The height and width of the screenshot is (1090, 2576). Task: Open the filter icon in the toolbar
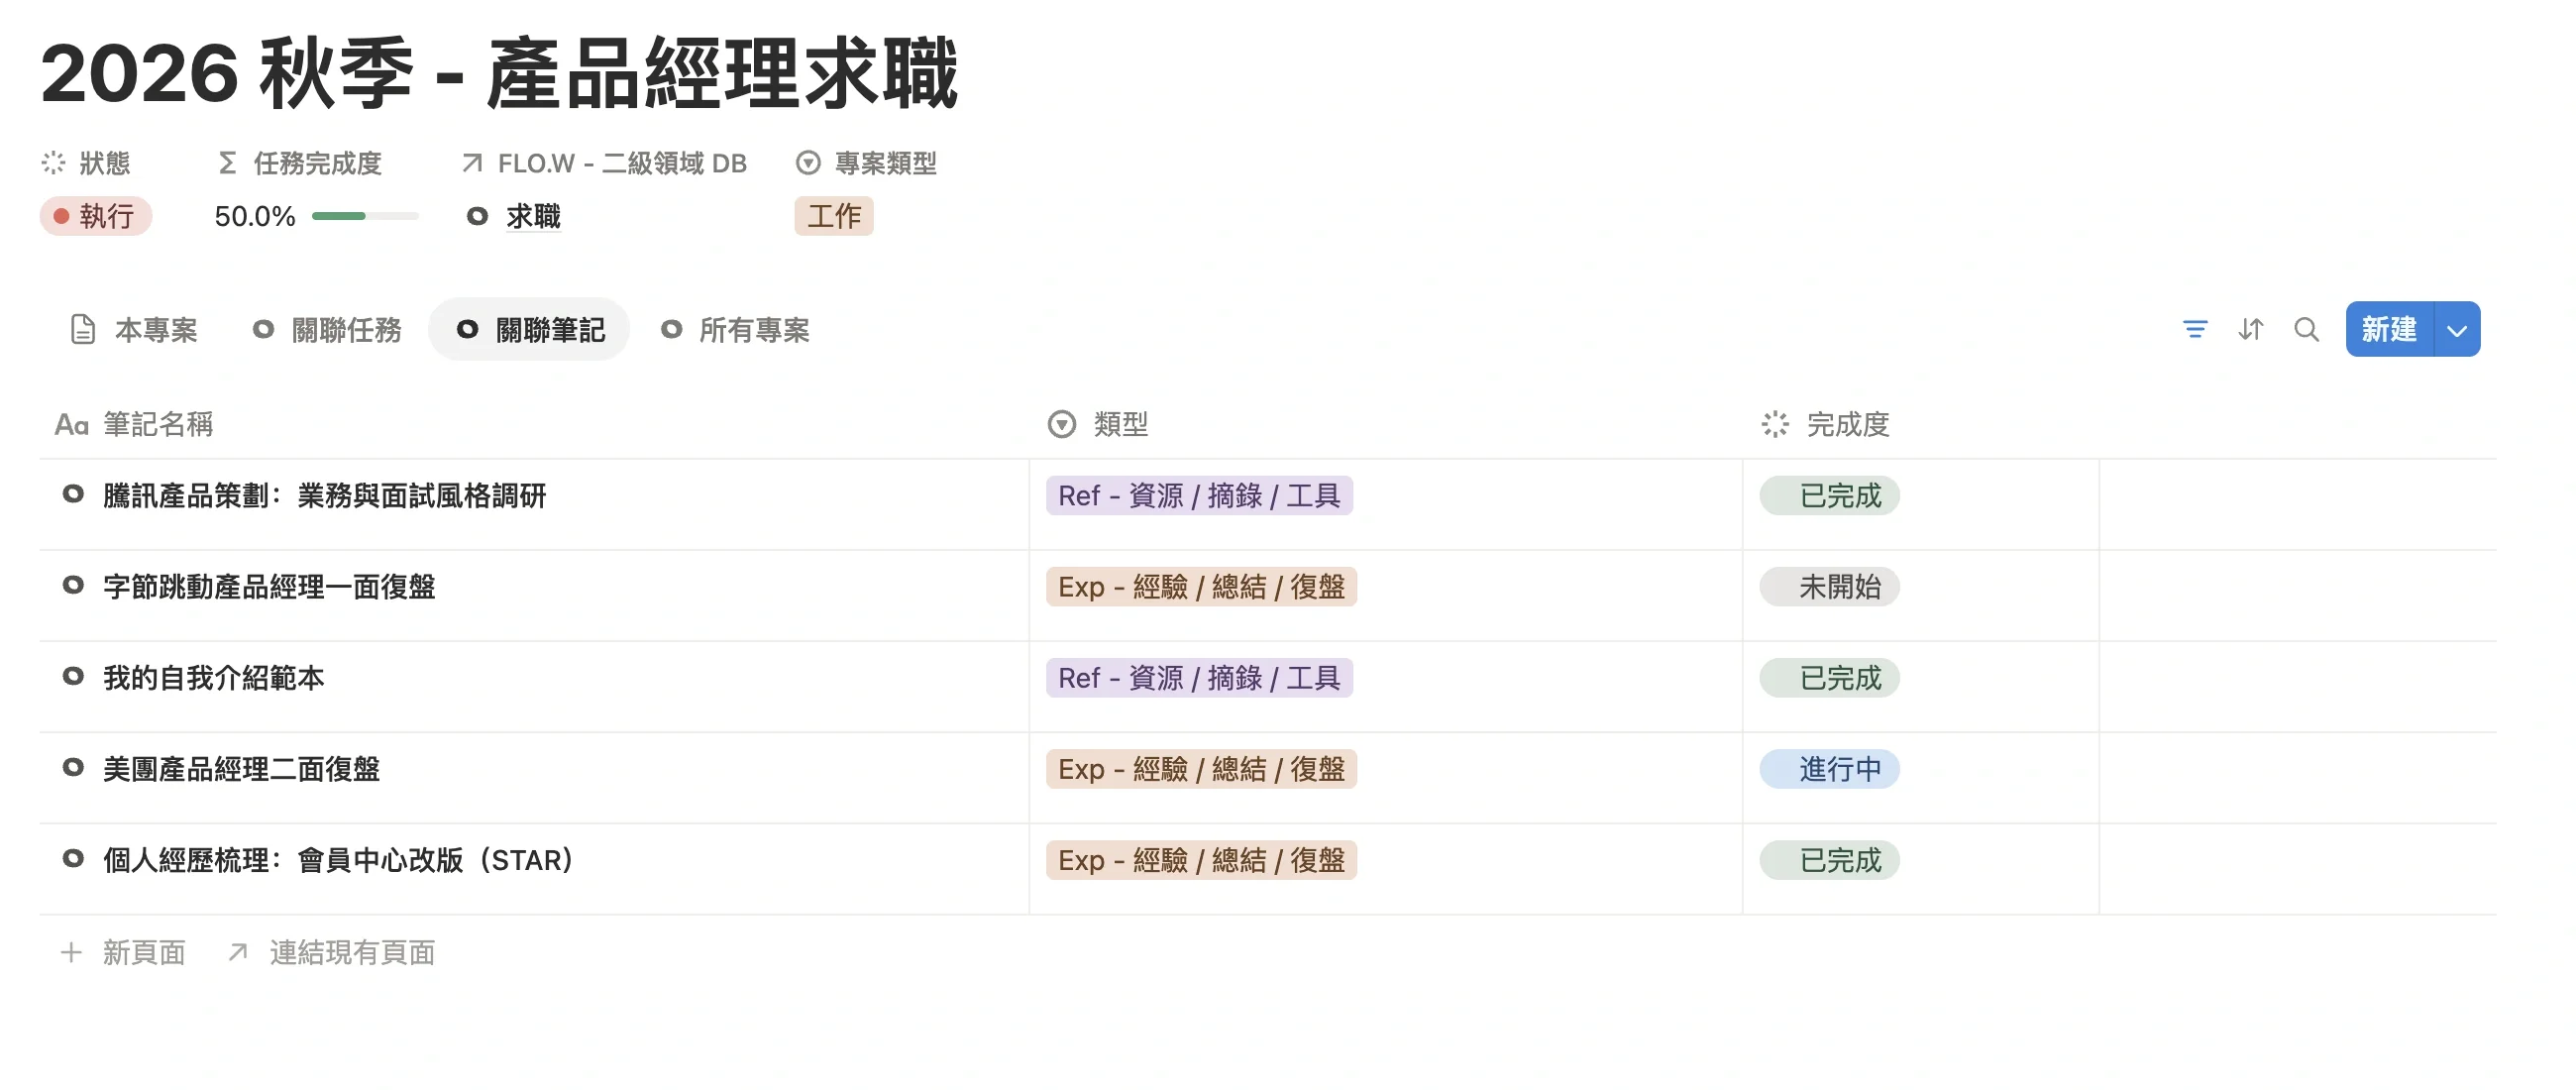pos(2194,329)
